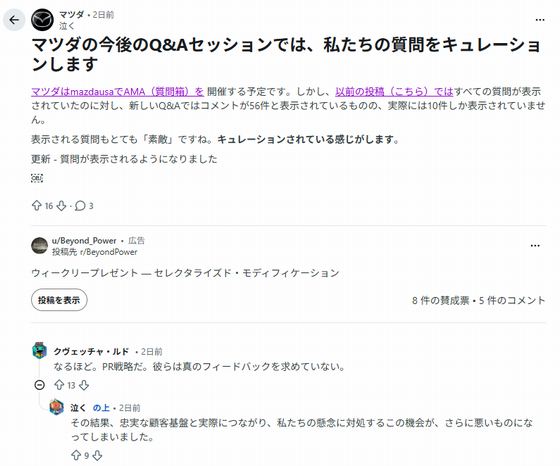This screenshot has height=466, width=560.
Task: Click the main post vote count 16
Action: tap(49, 206)
